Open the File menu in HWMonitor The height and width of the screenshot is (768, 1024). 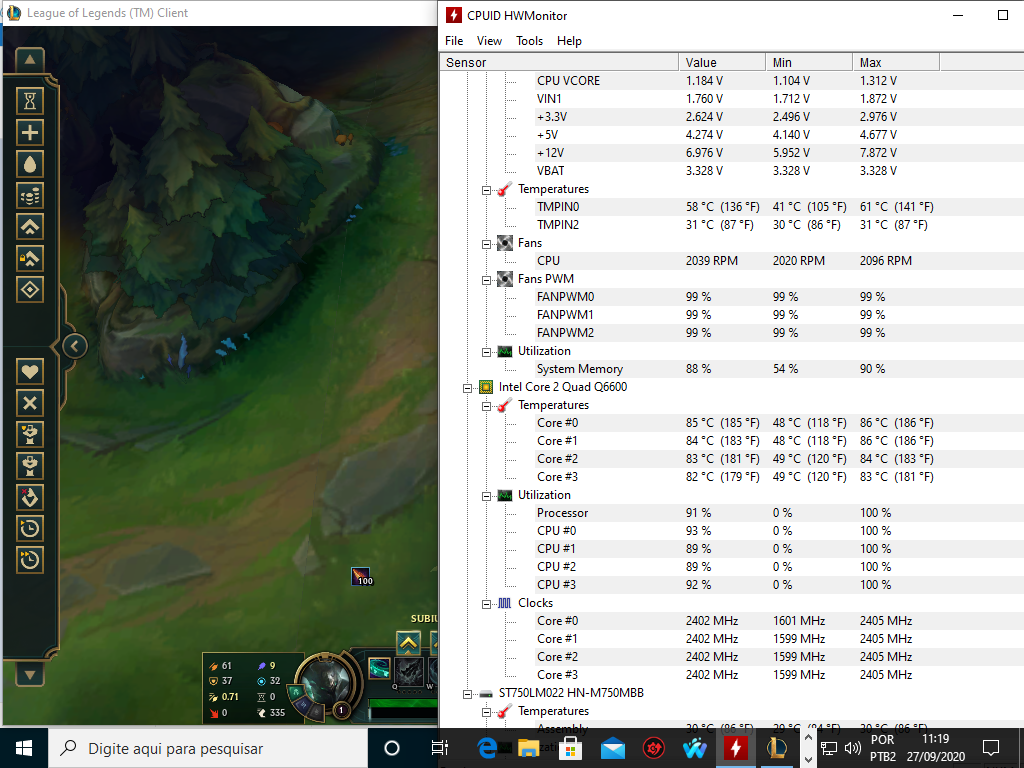pyautogui.click(x=454, y=40)
